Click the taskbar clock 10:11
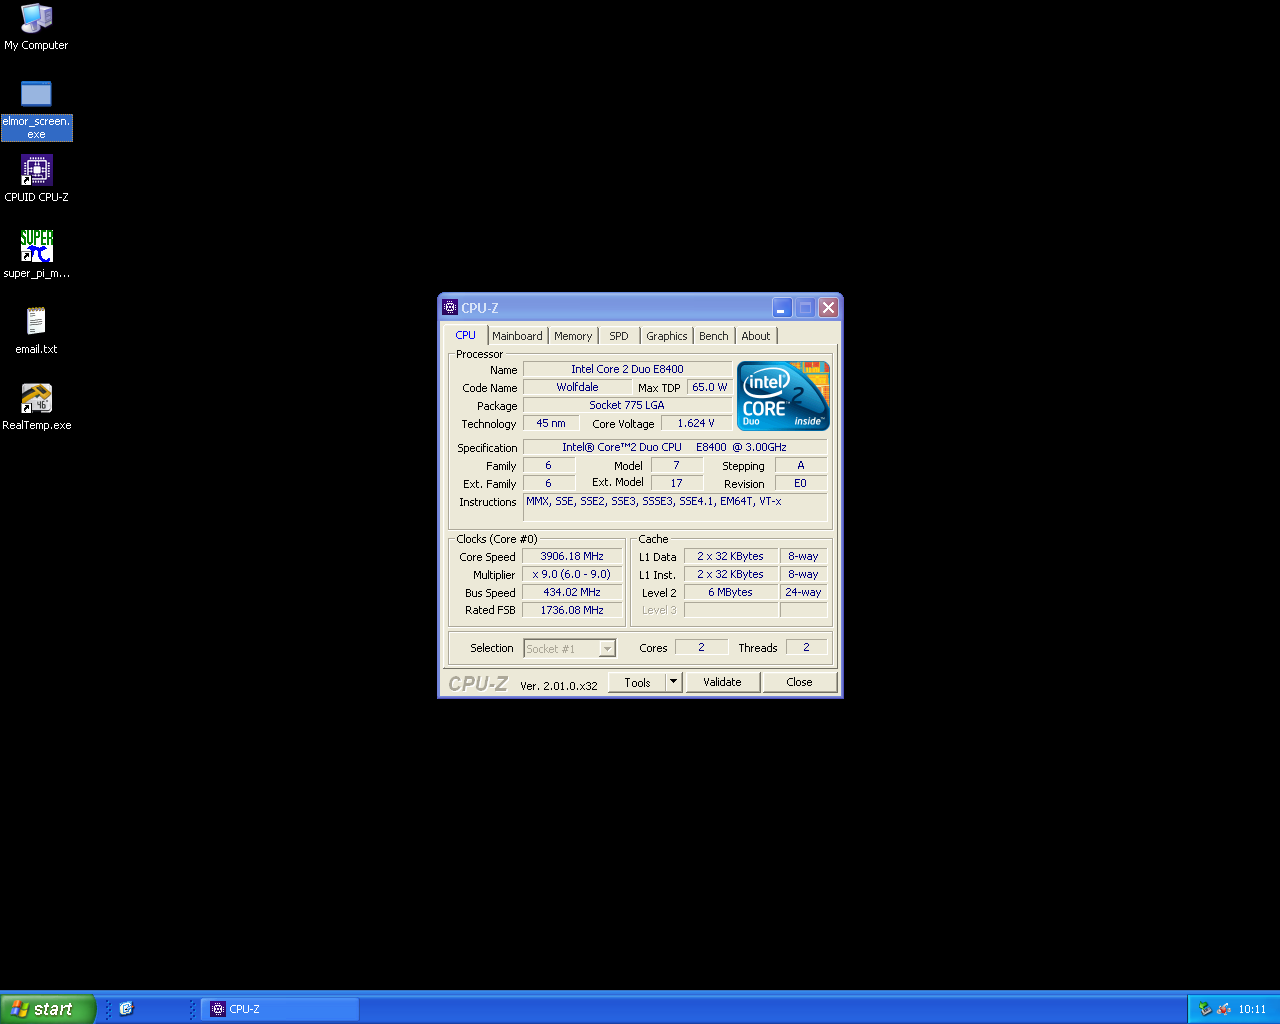The width and height of the screenshot is (1280, 1024). click(x=1252, y=1009)
